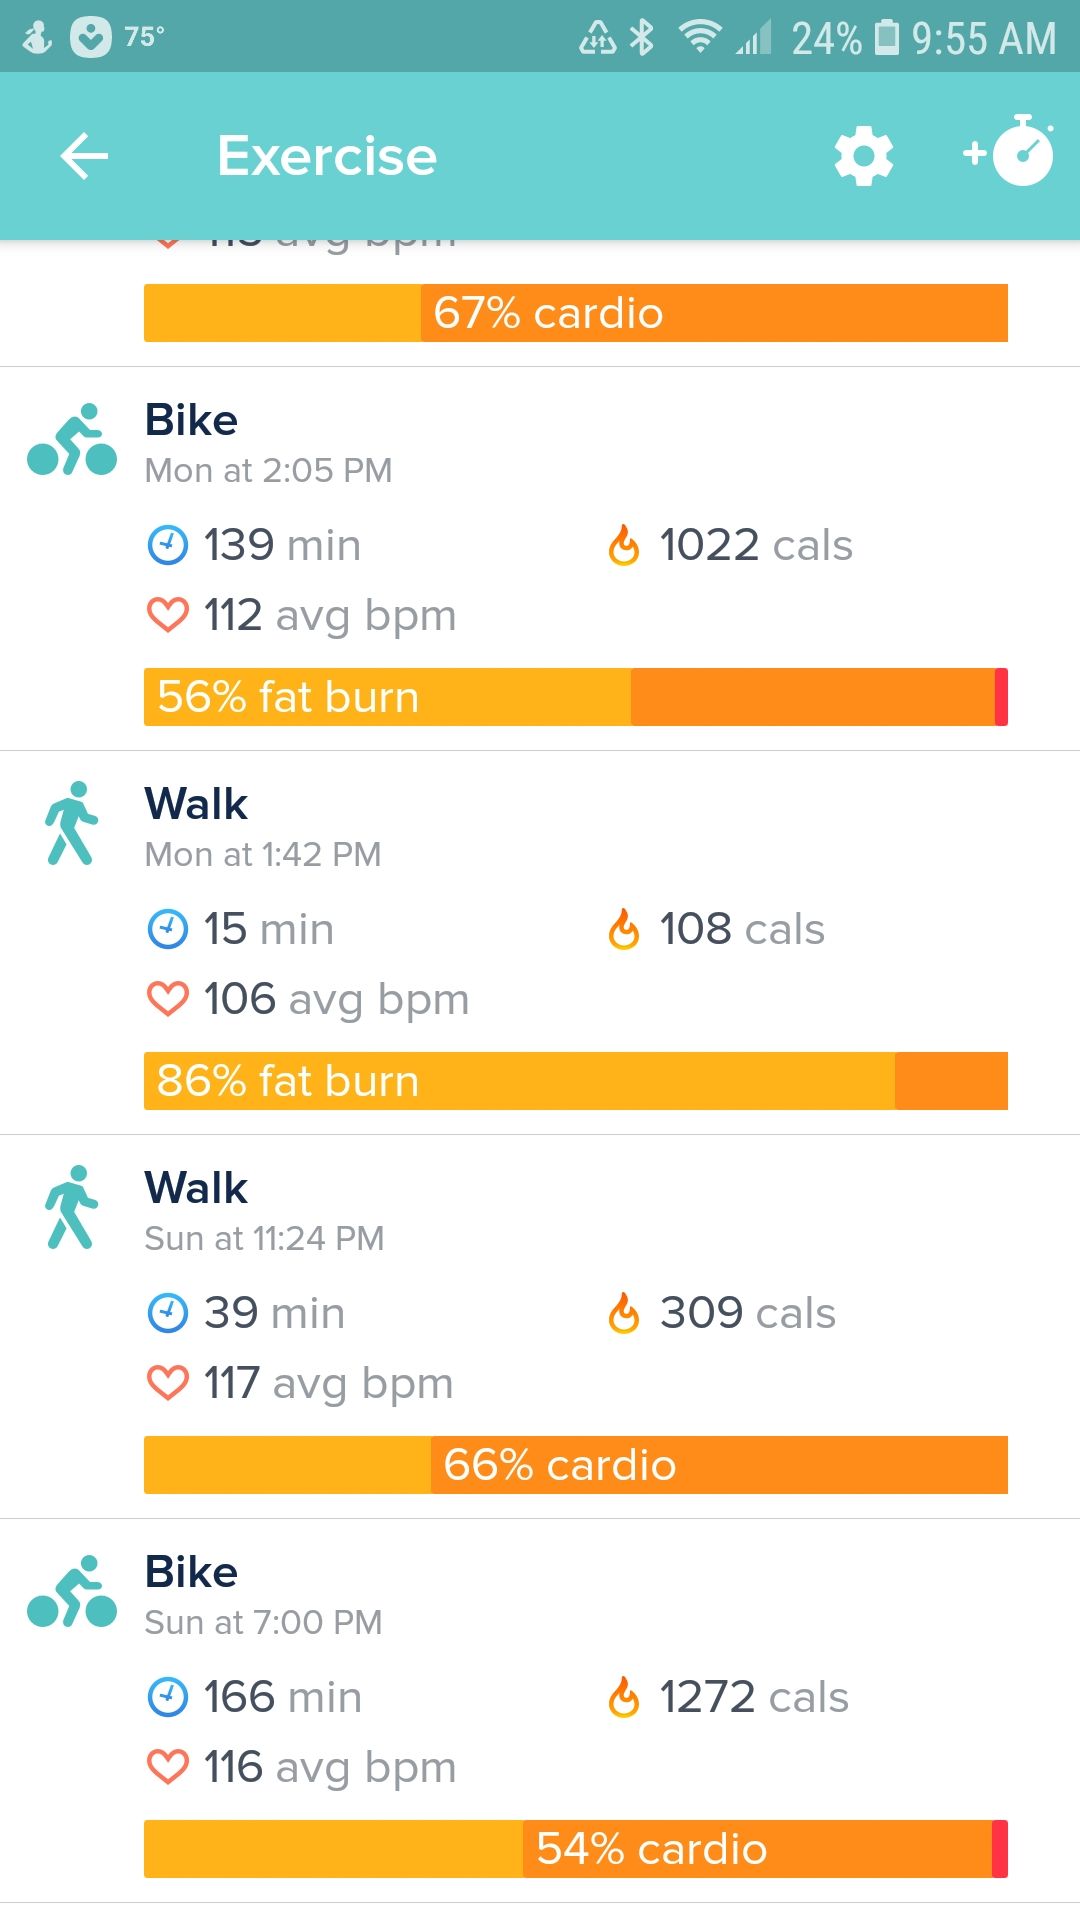Image resolution: width=1080 pixels, height=1920 pixels.
Task: Tap flame icon beside 1022 cals
Action: click(624, 546)
